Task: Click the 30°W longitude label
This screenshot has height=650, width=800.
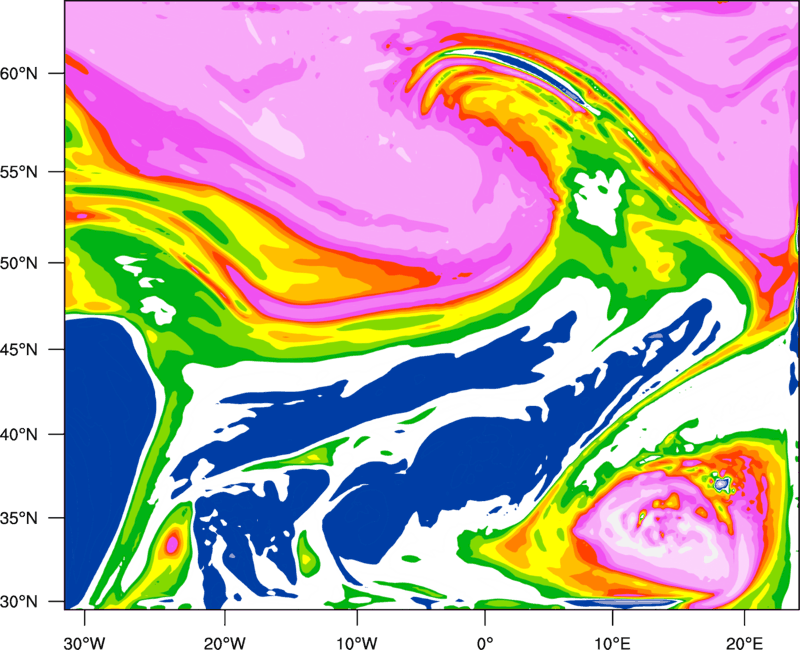Action: [x=85, y=643]
